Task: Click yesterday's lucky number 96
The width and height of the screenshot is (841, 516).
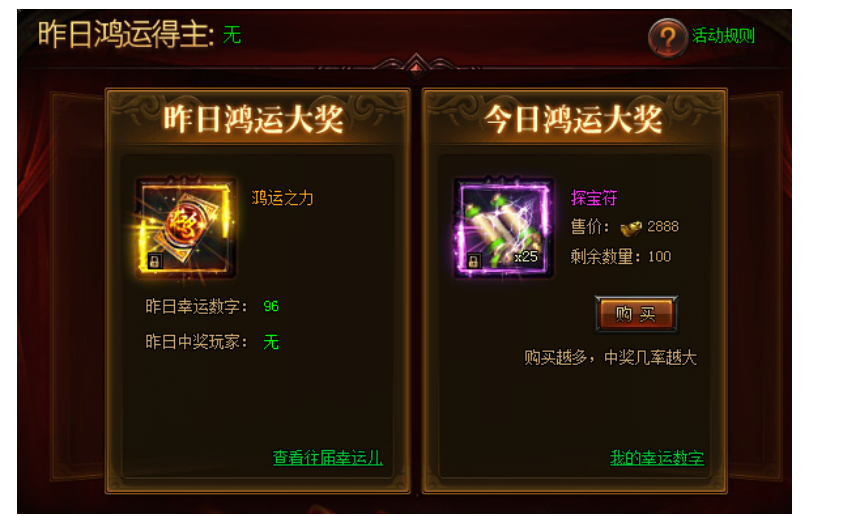Action: (271, 306)
